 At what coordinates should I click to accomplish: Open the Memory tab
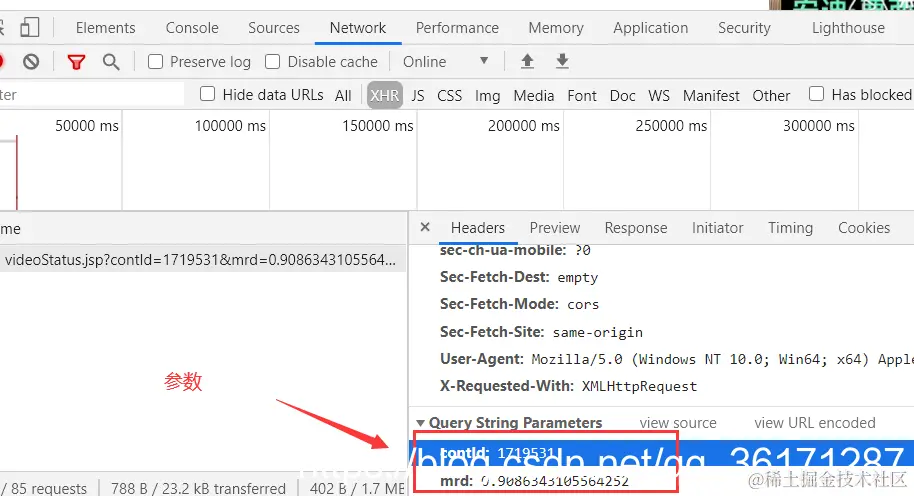pos(556,28)
